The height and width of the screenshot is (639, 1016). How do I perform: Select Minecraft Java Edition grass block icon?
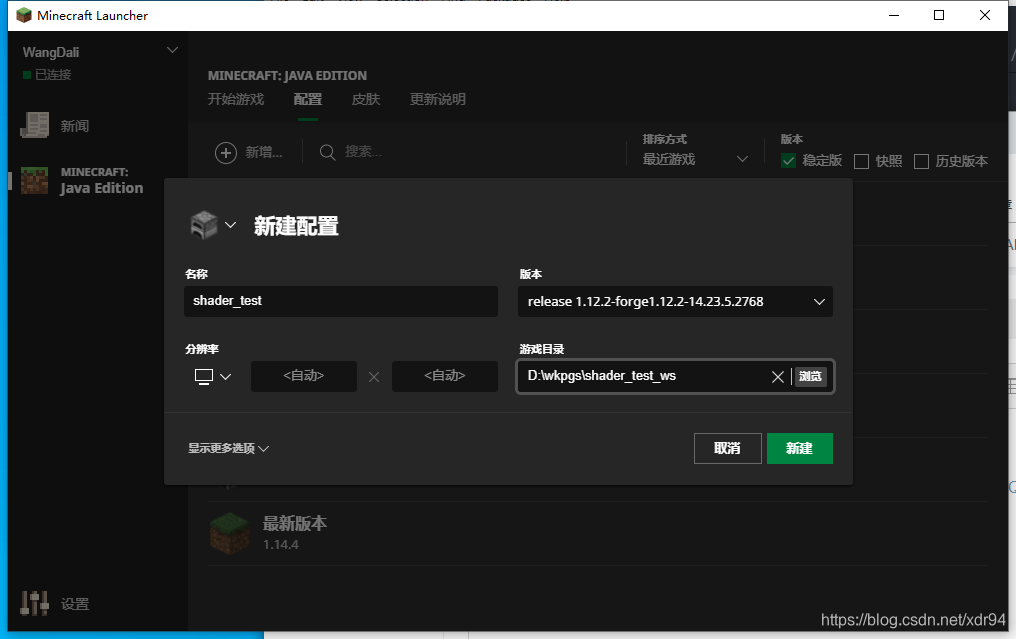pyautogui.click(x=34, y=181)
